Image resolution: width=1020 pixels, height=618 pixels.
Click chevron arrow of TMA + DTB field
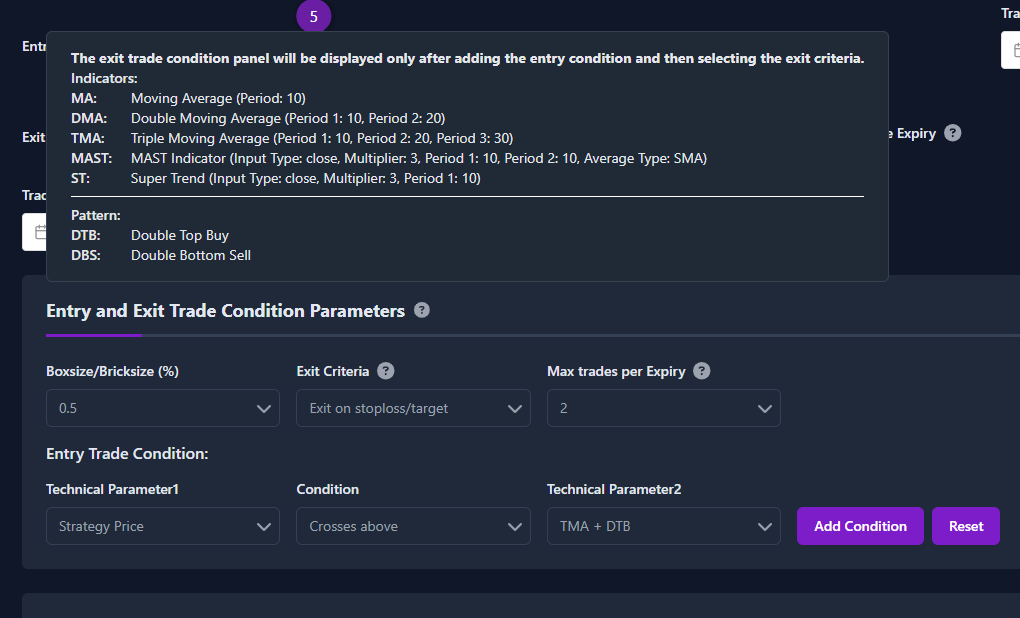765,526
